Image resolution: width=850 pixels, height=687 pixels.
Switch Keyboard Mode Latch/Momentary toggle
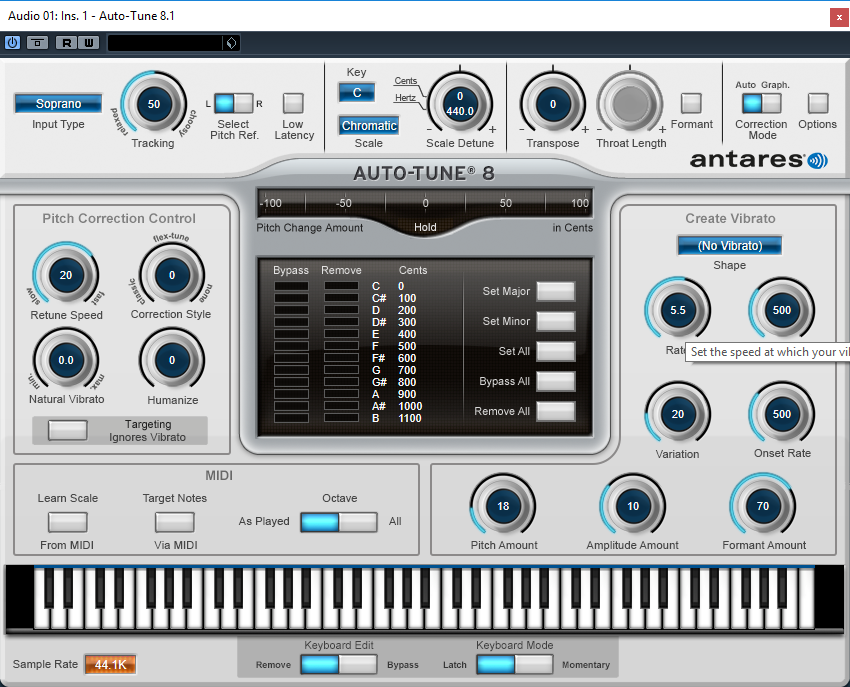(x=515, y=664)
